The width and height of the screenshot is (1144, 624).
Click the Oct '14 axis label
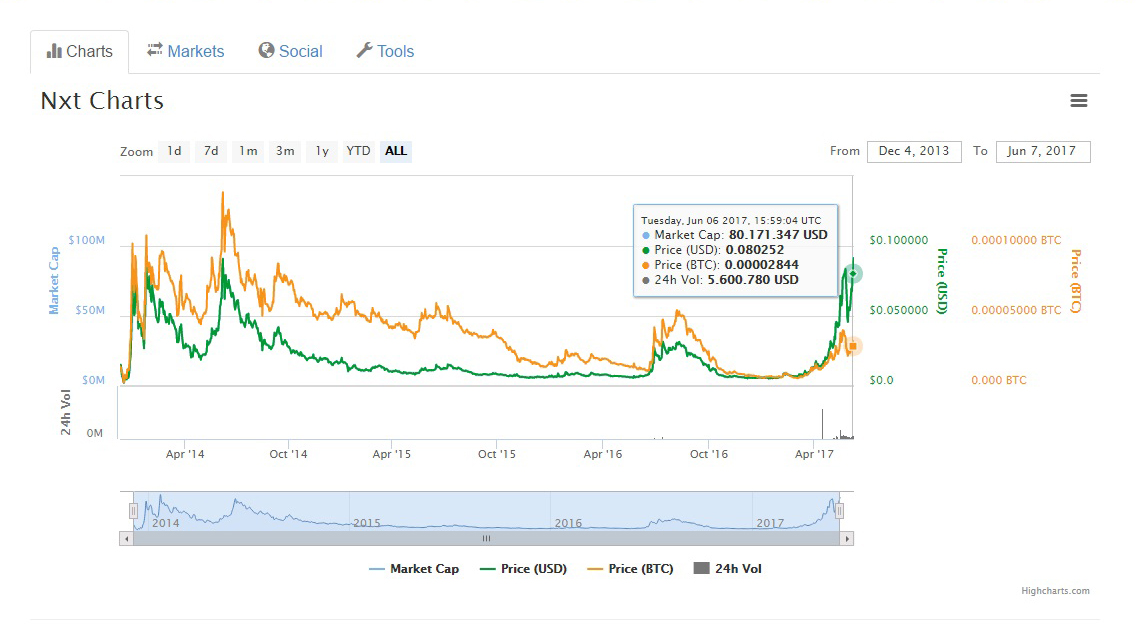tap(288, 454)
